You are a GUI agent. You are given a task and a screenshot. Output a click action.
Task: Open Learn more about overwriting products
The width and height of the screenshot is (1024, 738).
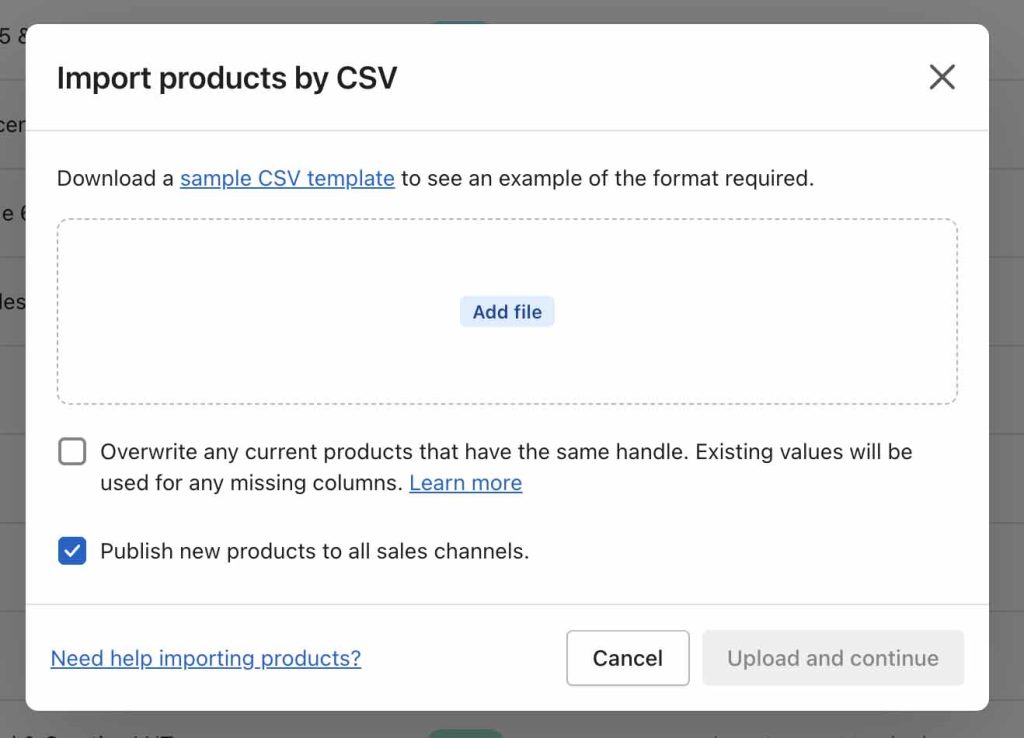tap(465, 483)
